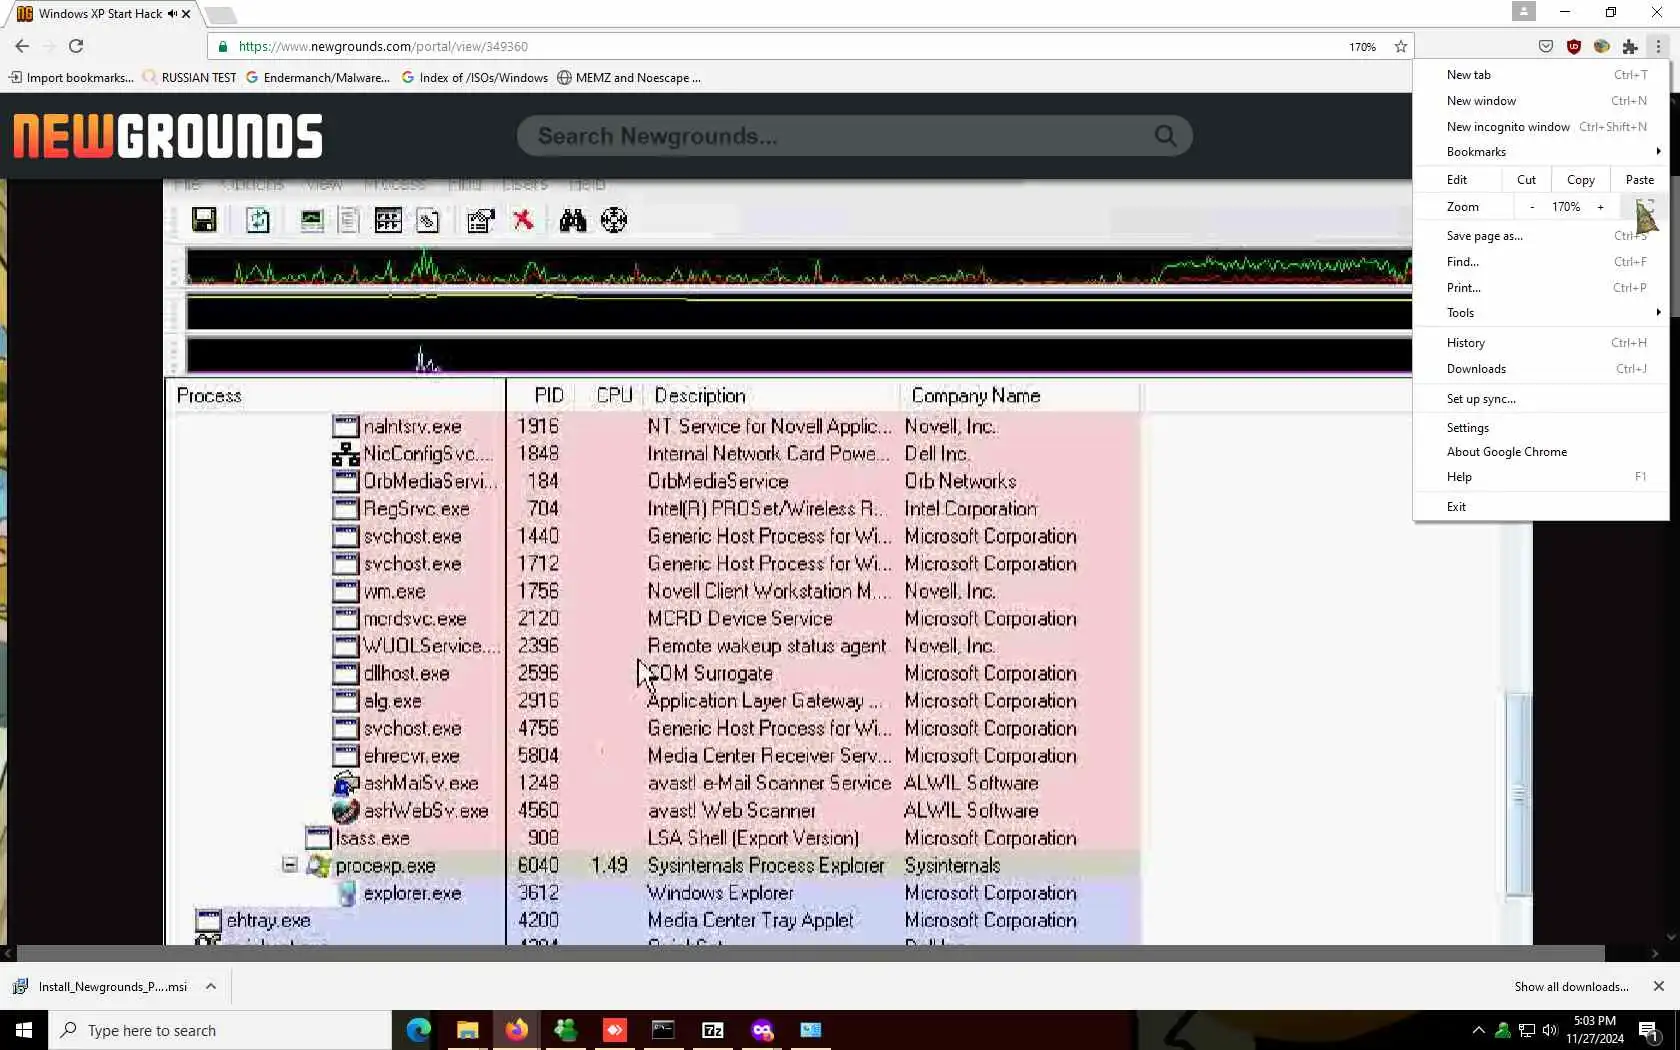The width and height of the screenshot is (1680, 1050).
Task: Sort by the Process column header
Action: coord(336,396)
